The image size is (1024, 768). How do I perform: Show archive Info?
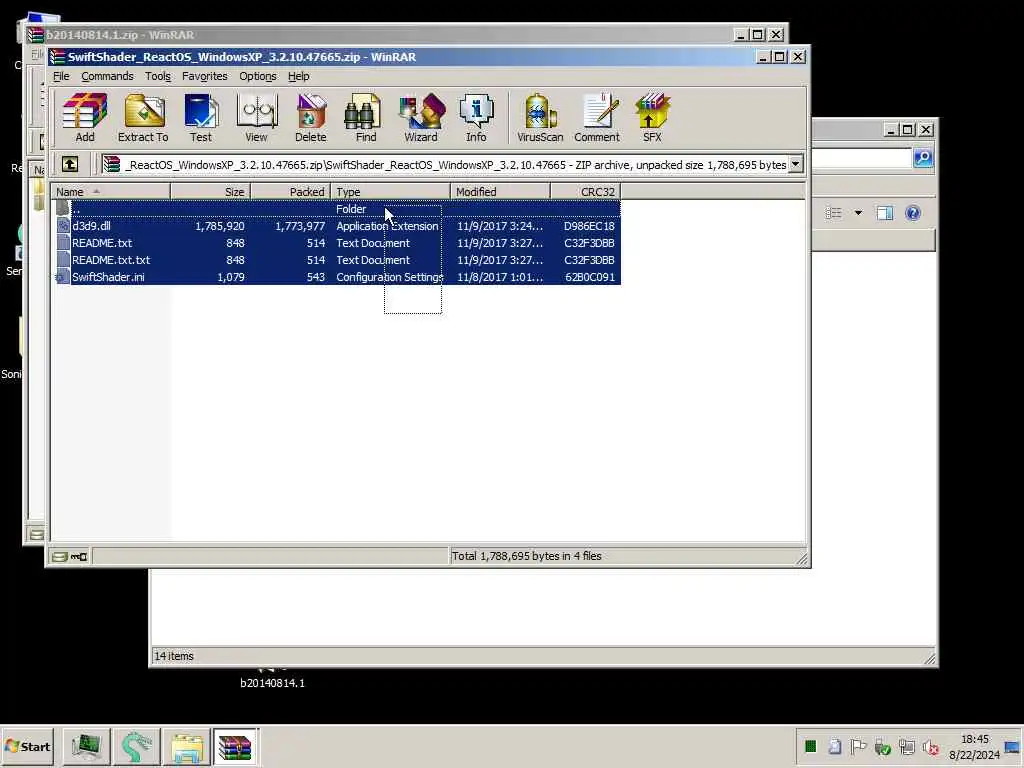(x=476, y=118)
